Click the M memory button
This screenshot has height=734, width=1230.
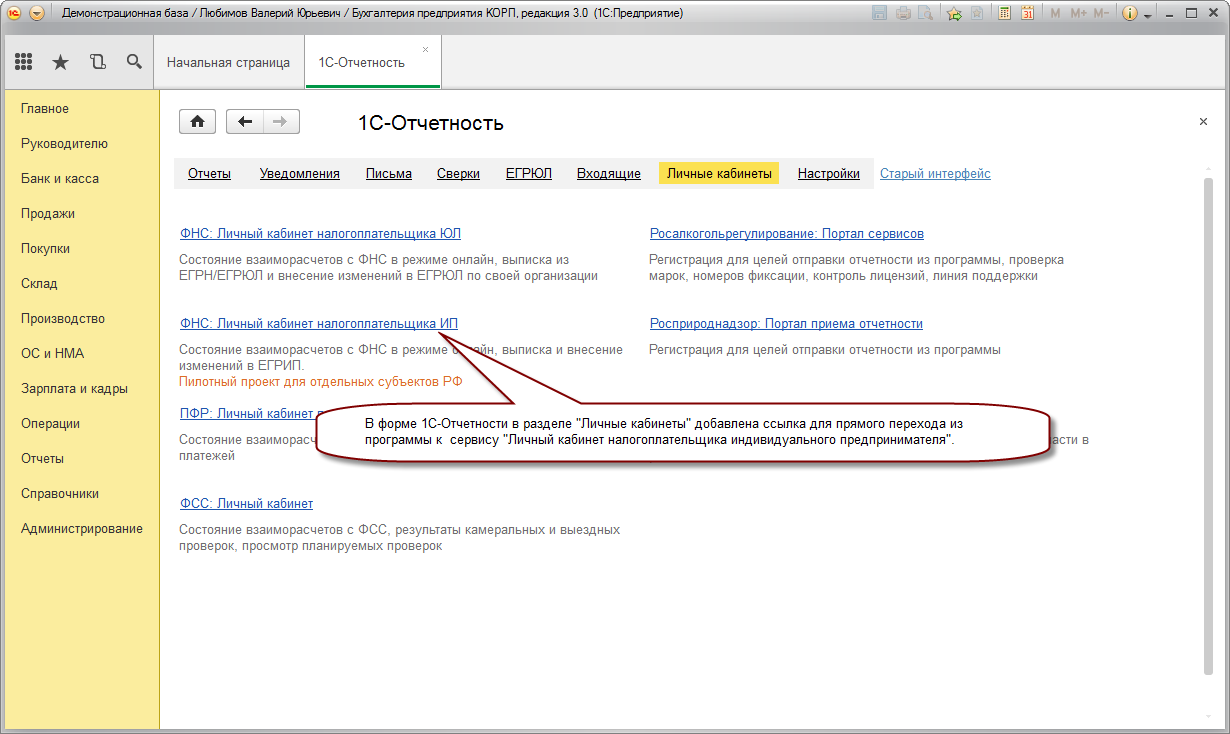tap(1055, 14)
